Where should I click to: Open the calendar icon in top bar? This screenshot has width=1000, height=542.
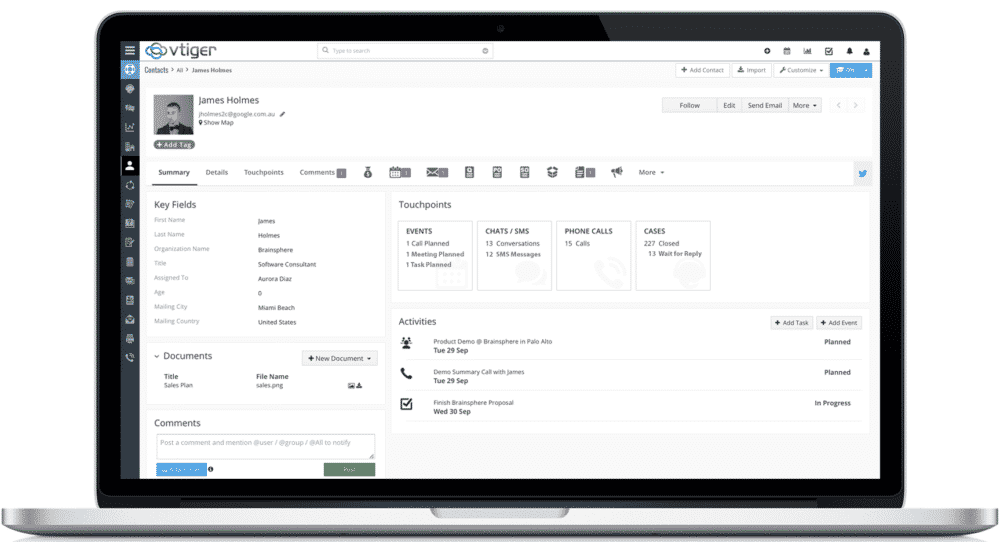(x=787, y=51)
